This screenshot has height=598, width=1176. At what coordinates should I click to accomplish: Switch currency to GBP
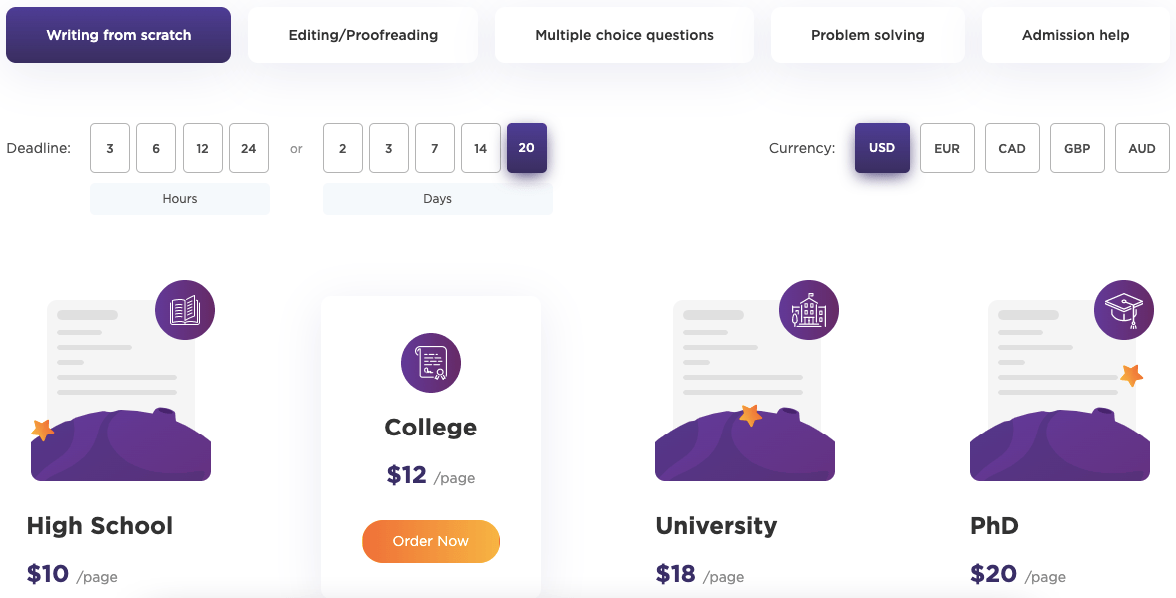coord(1077,148)
